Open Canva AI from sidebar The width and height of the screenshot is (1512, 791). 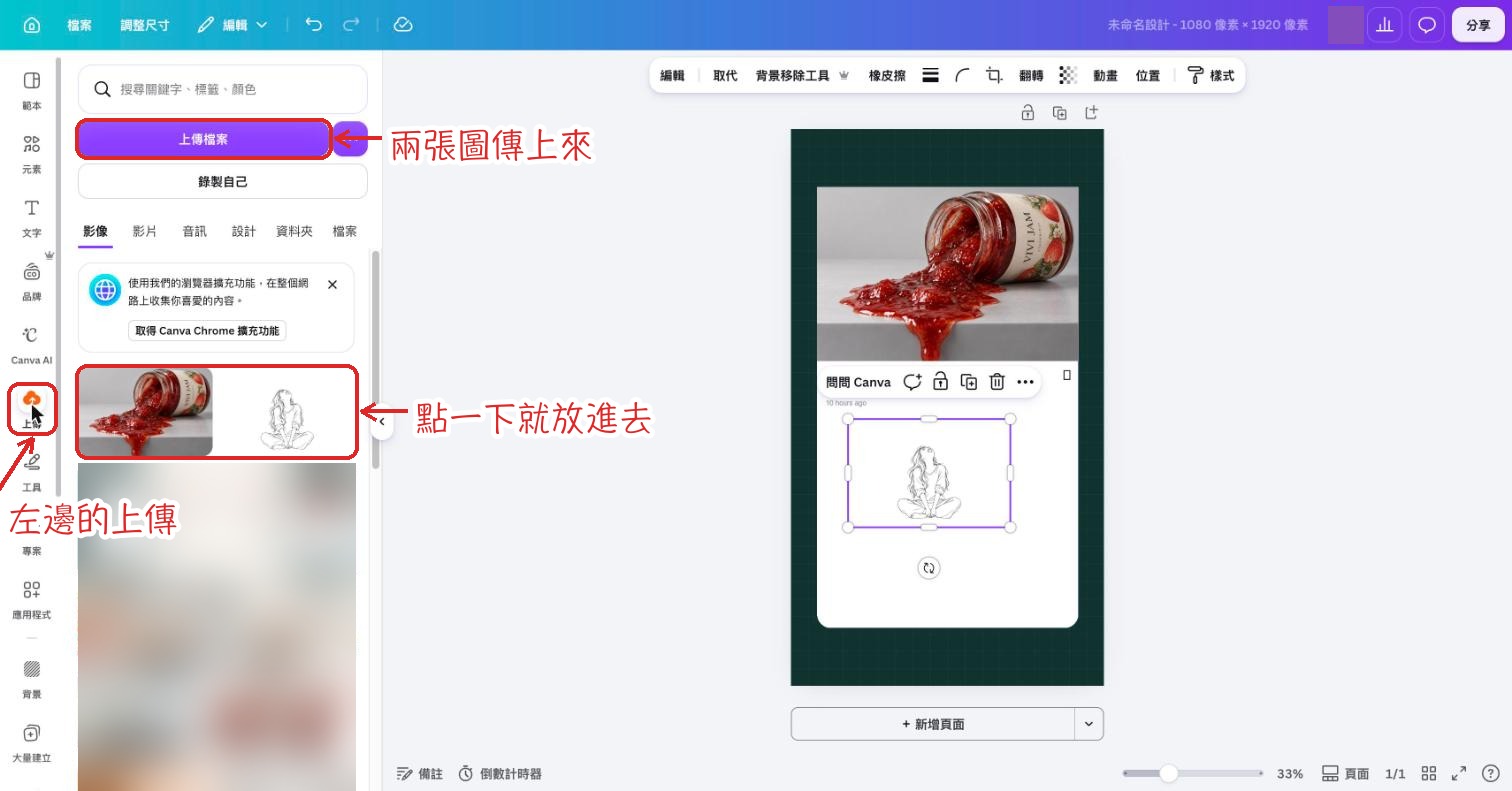click(32, 345)
